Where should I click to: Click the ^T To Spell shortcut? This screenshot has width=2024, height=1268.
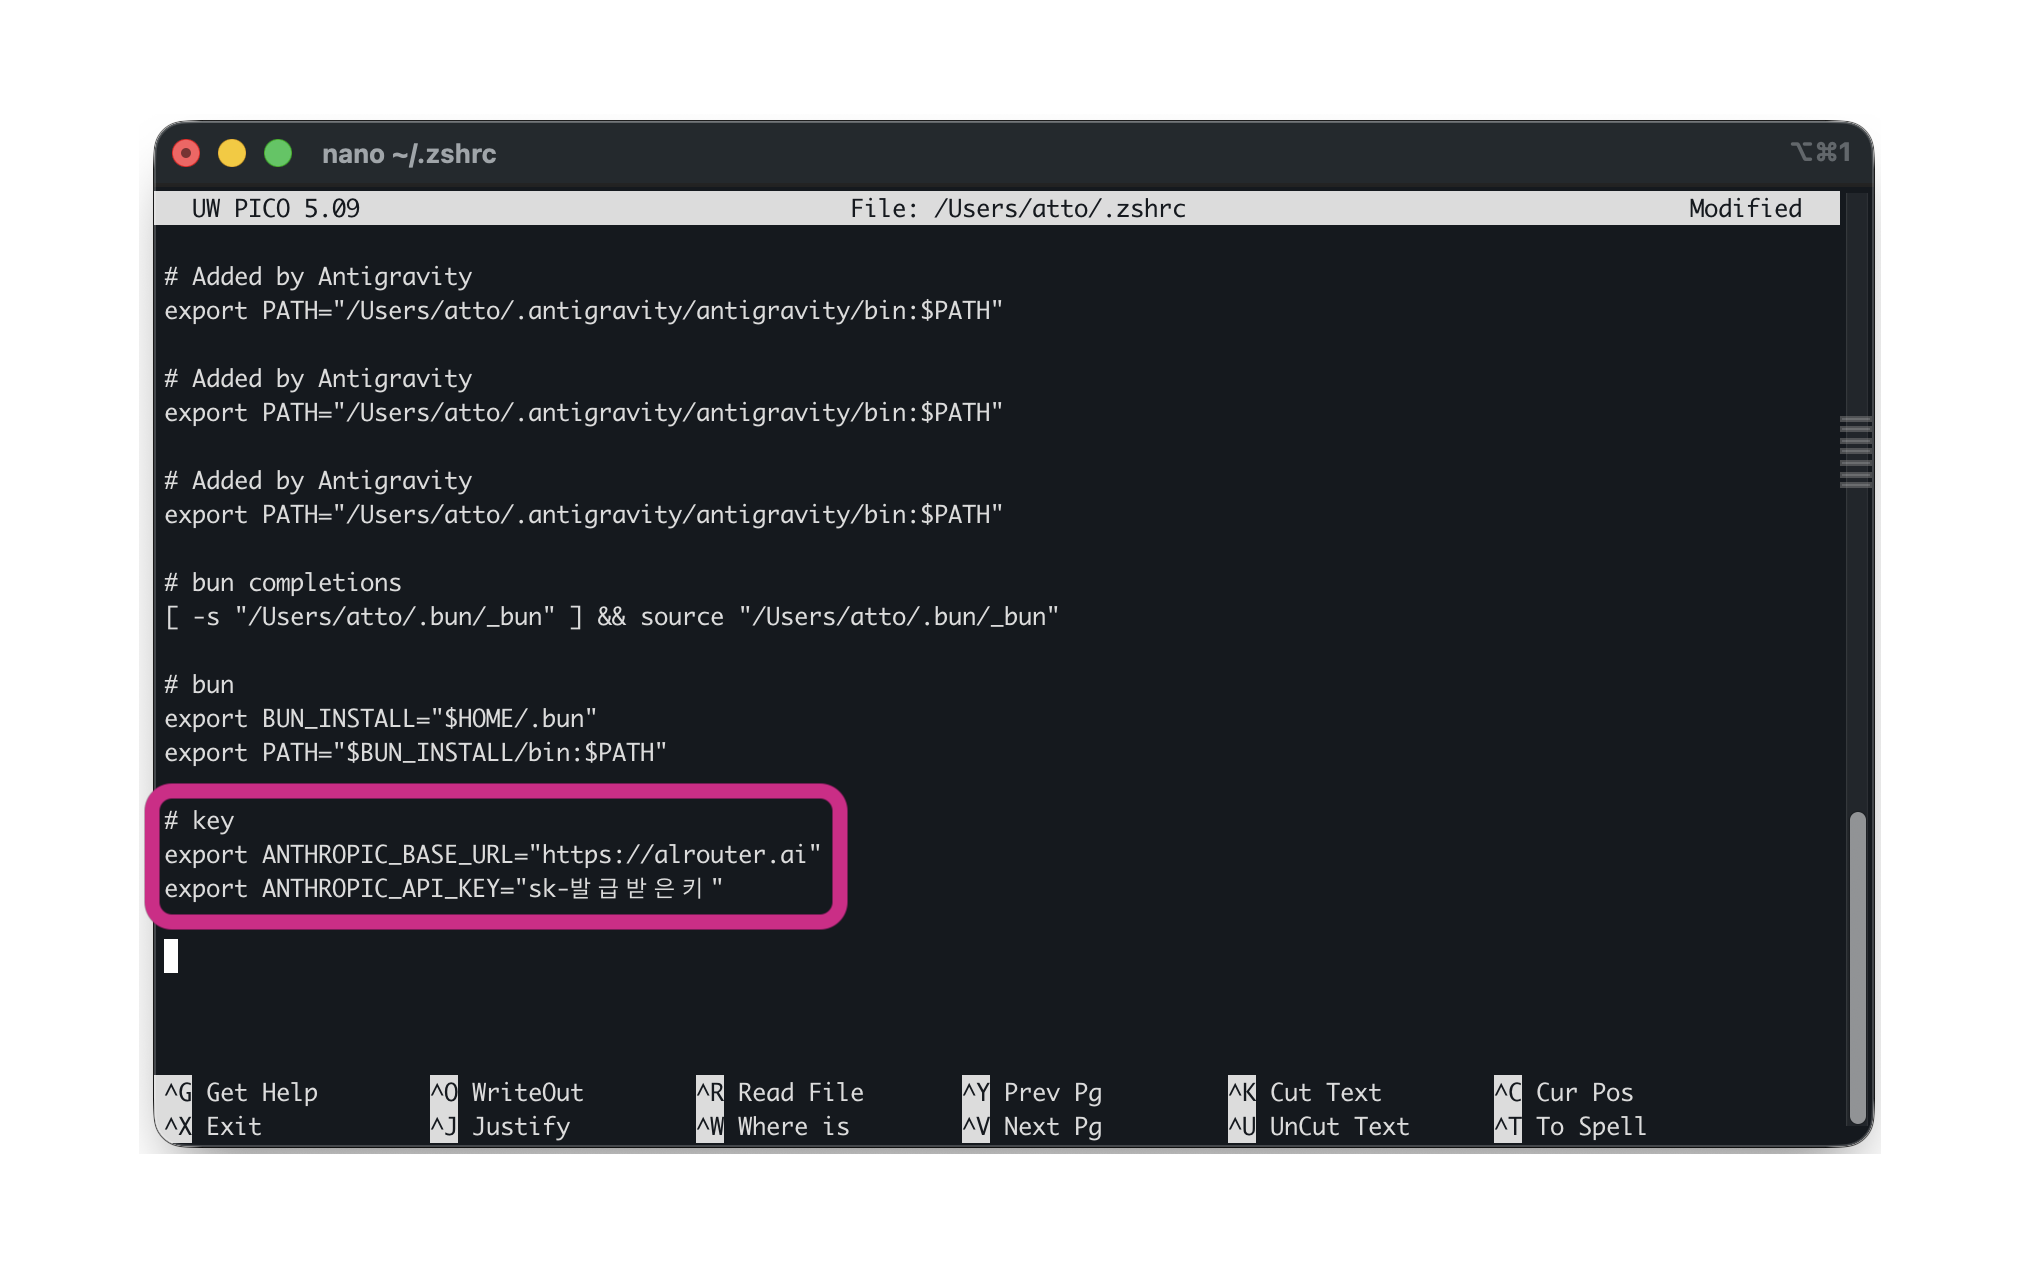click(x=1571, y=1126)
